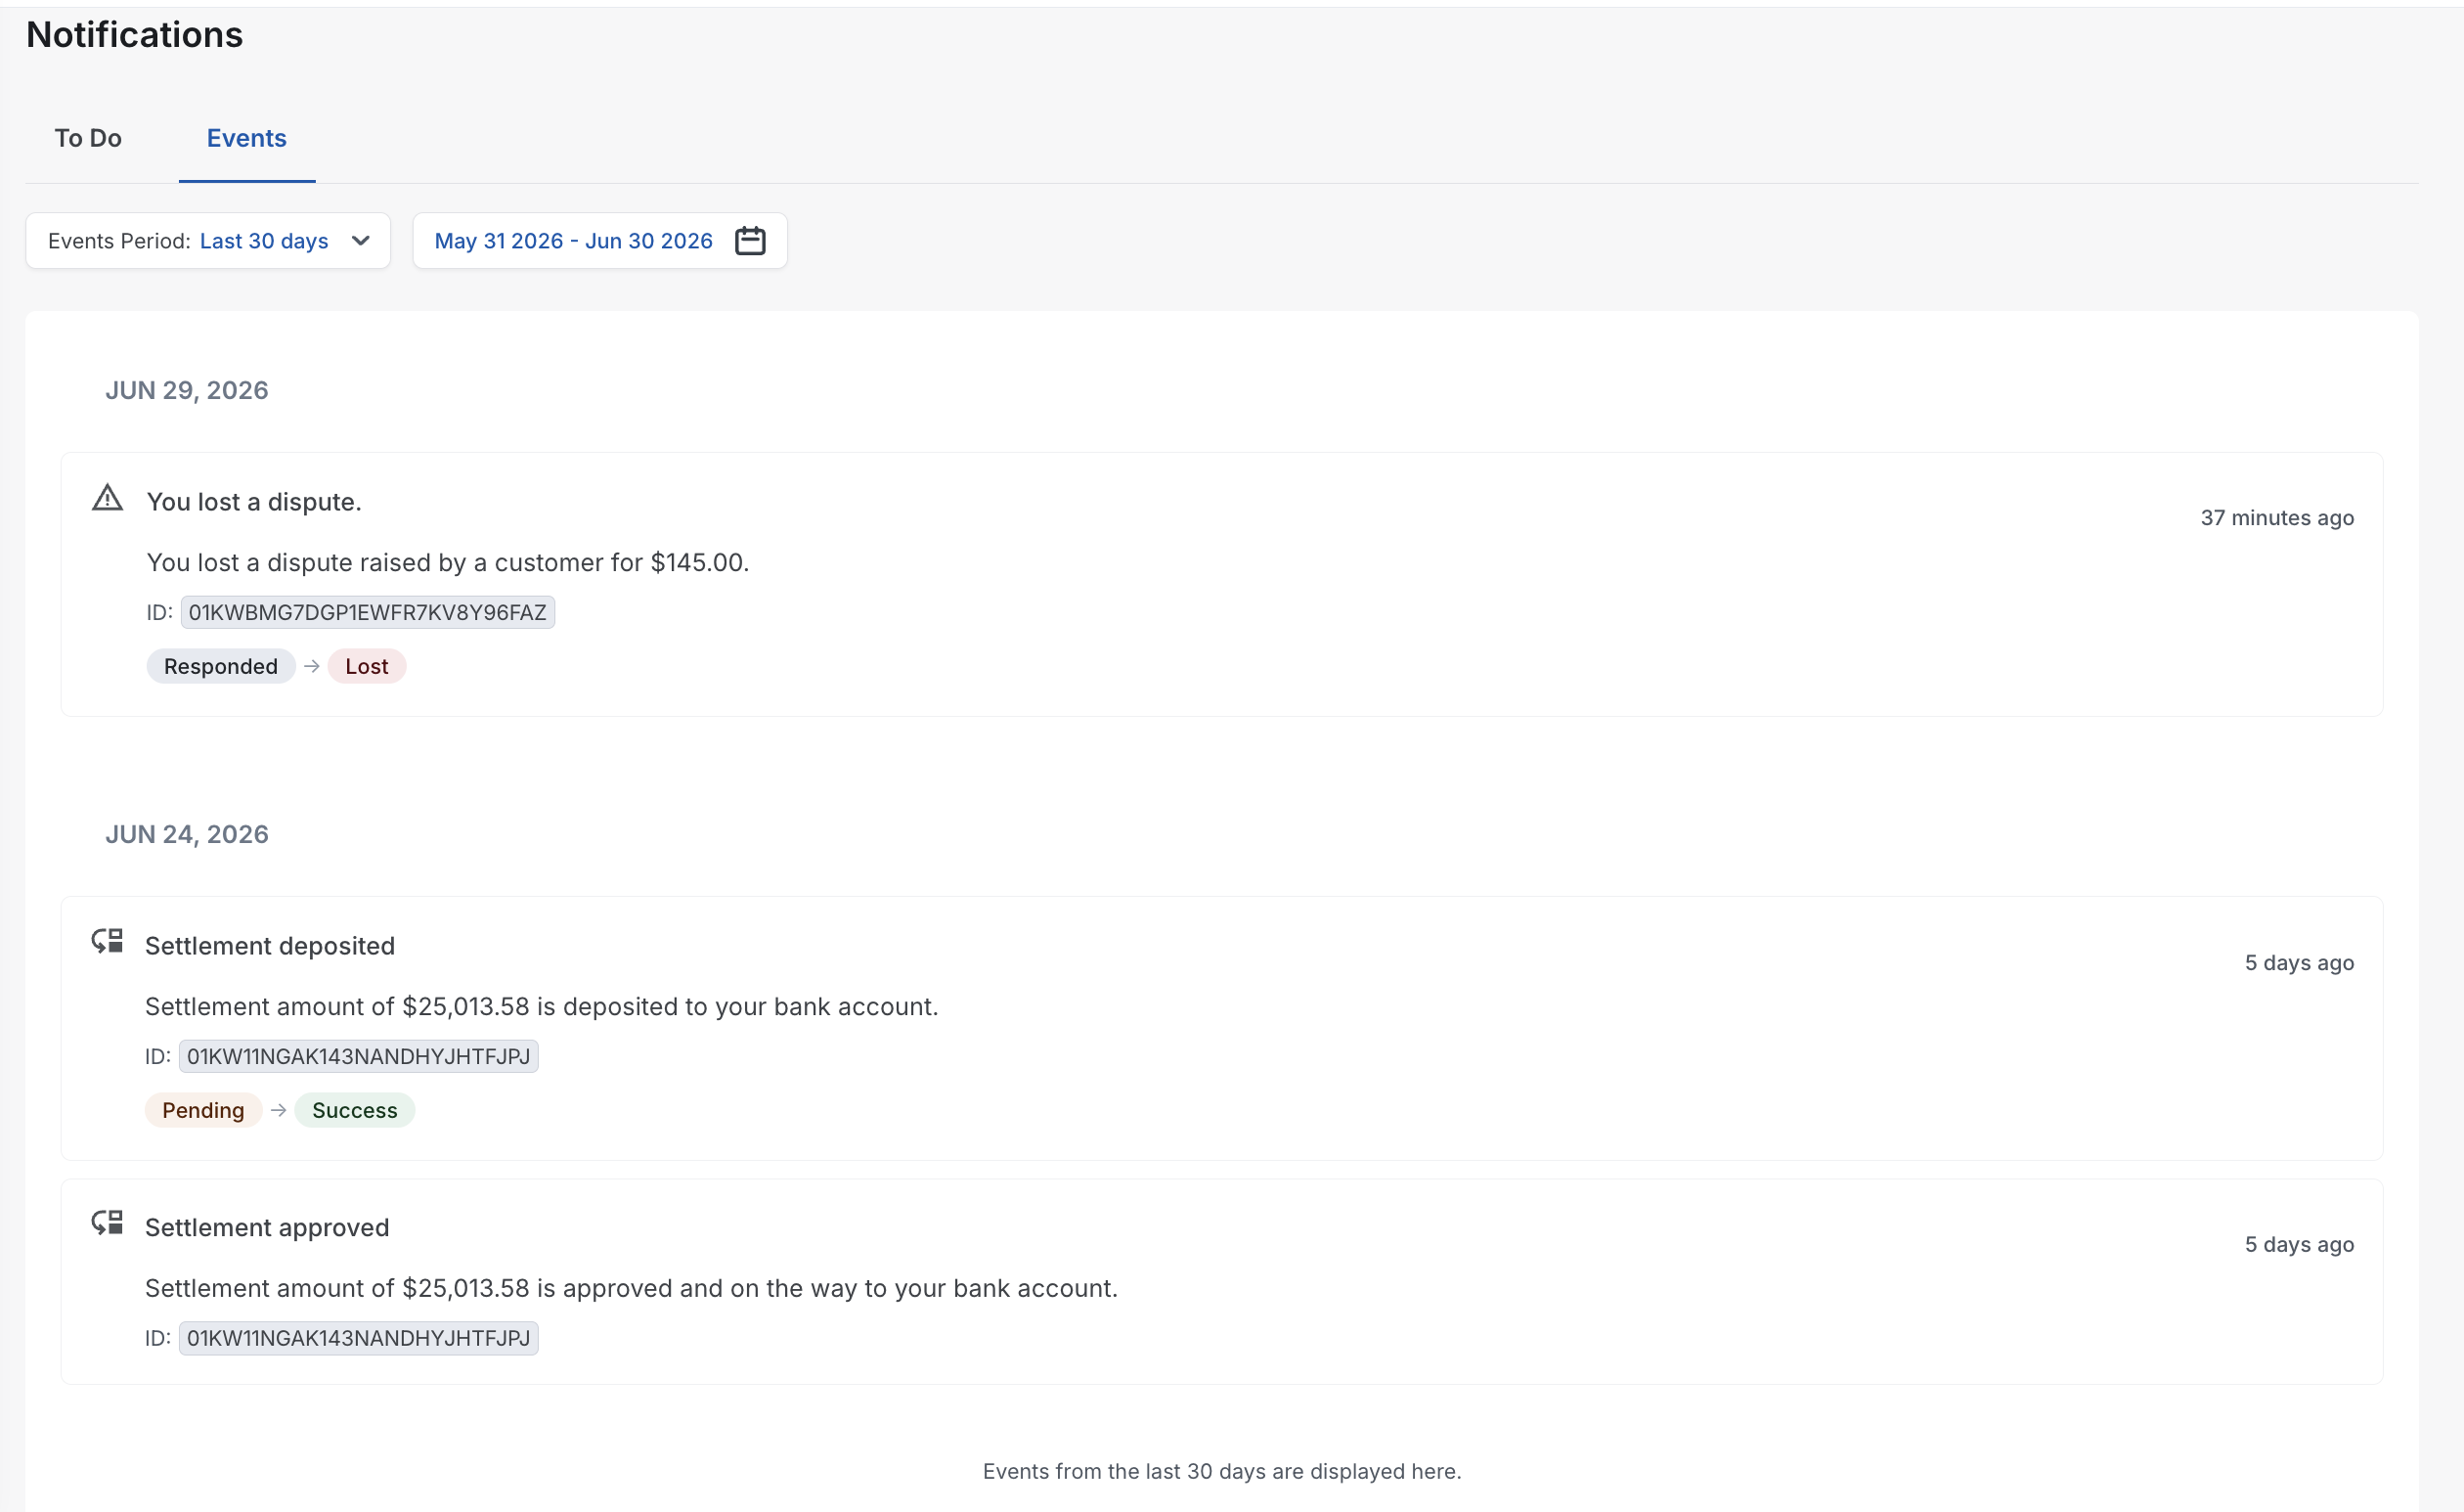Viewport: 2464px width, 1512px height.
Task: Select the Events tab
Action: click(x=246, y=138)
